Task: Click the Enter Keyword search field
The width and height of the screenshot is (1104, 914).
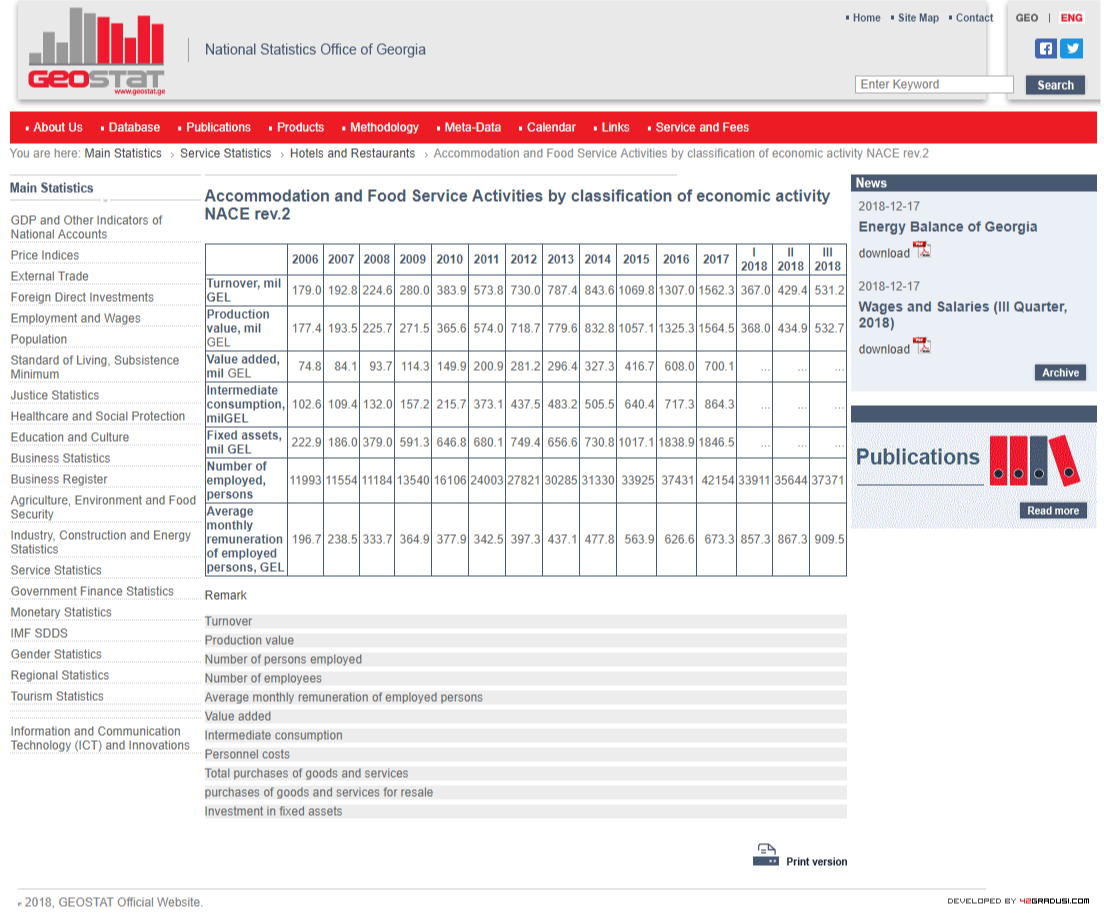Action: pos(934,85)
